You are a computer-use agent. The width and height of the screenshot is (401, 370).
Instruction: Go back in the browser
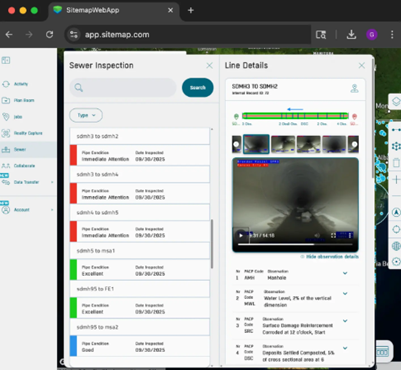(x=9, y=34)
